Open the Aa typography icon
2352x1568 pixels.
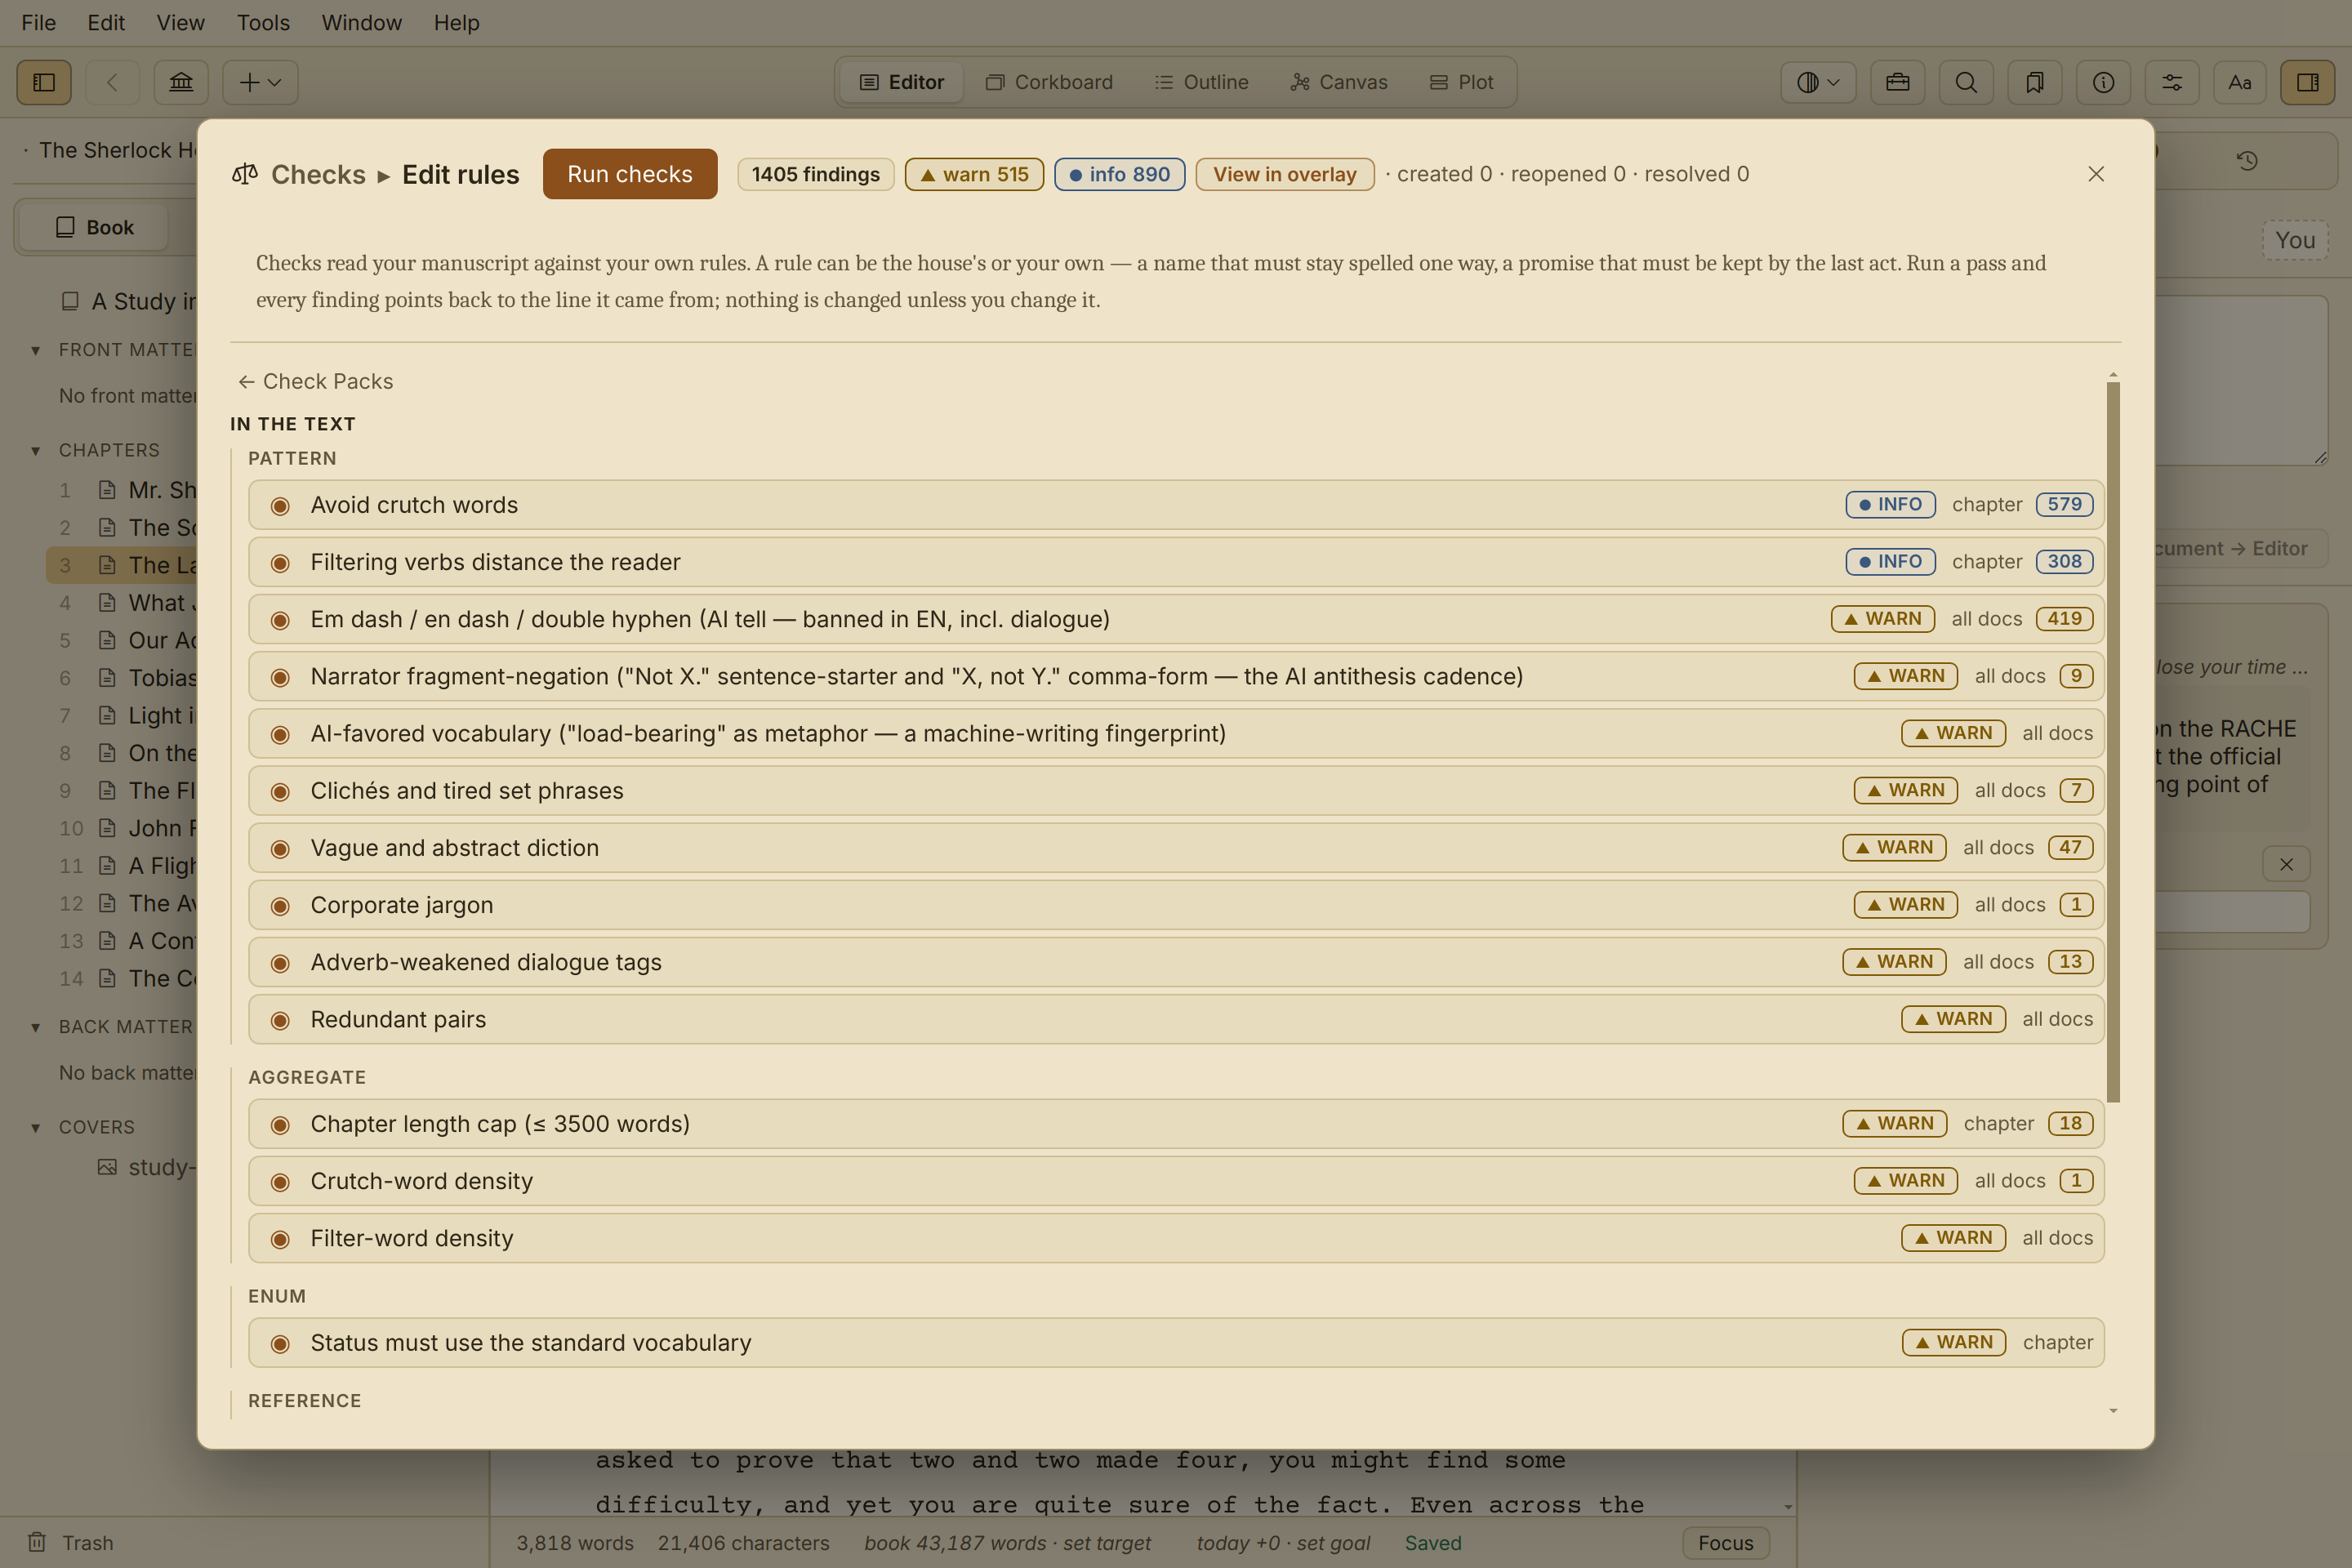[x=2240, y=82]
